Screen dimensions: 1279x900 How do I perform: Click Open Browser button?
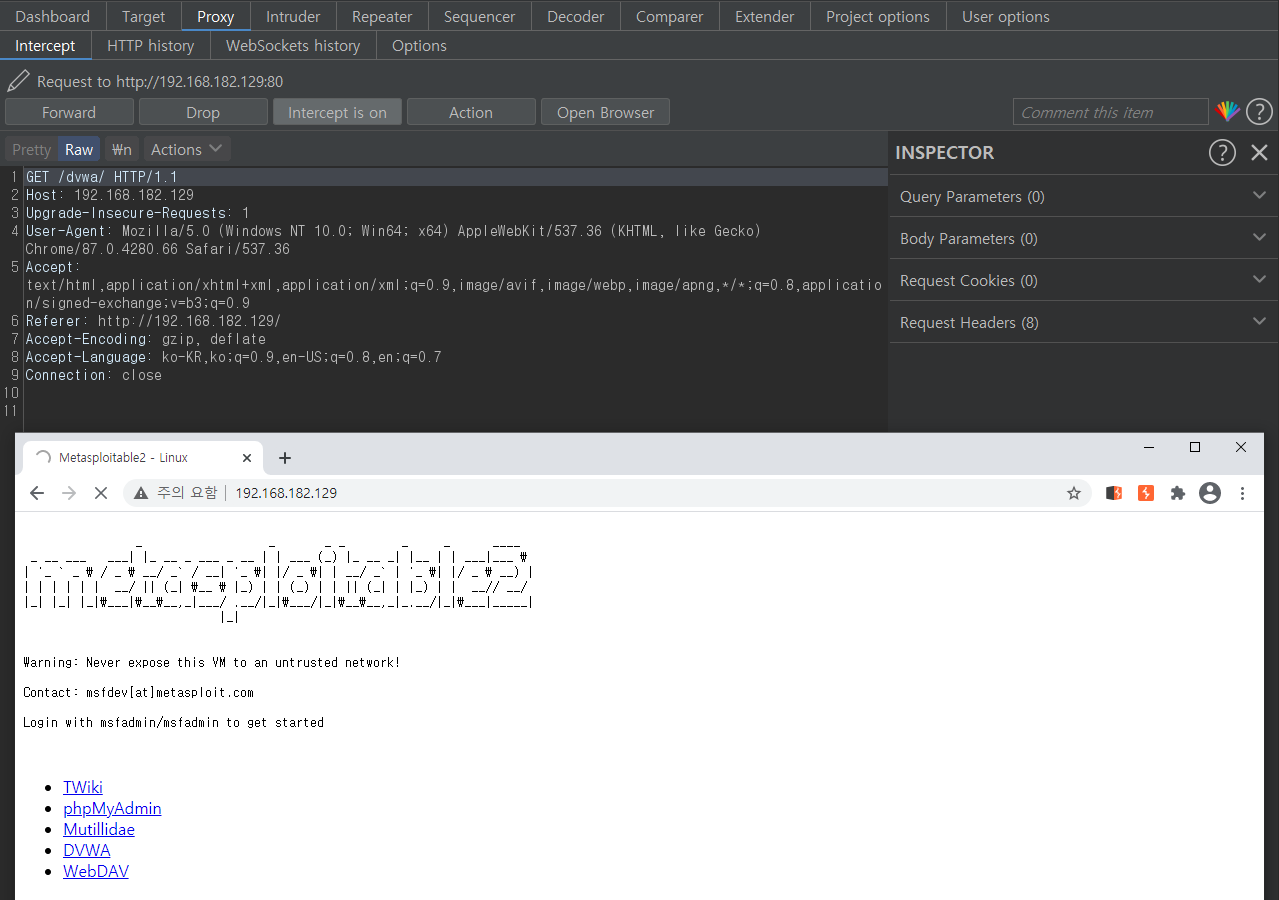coord(605,112)
